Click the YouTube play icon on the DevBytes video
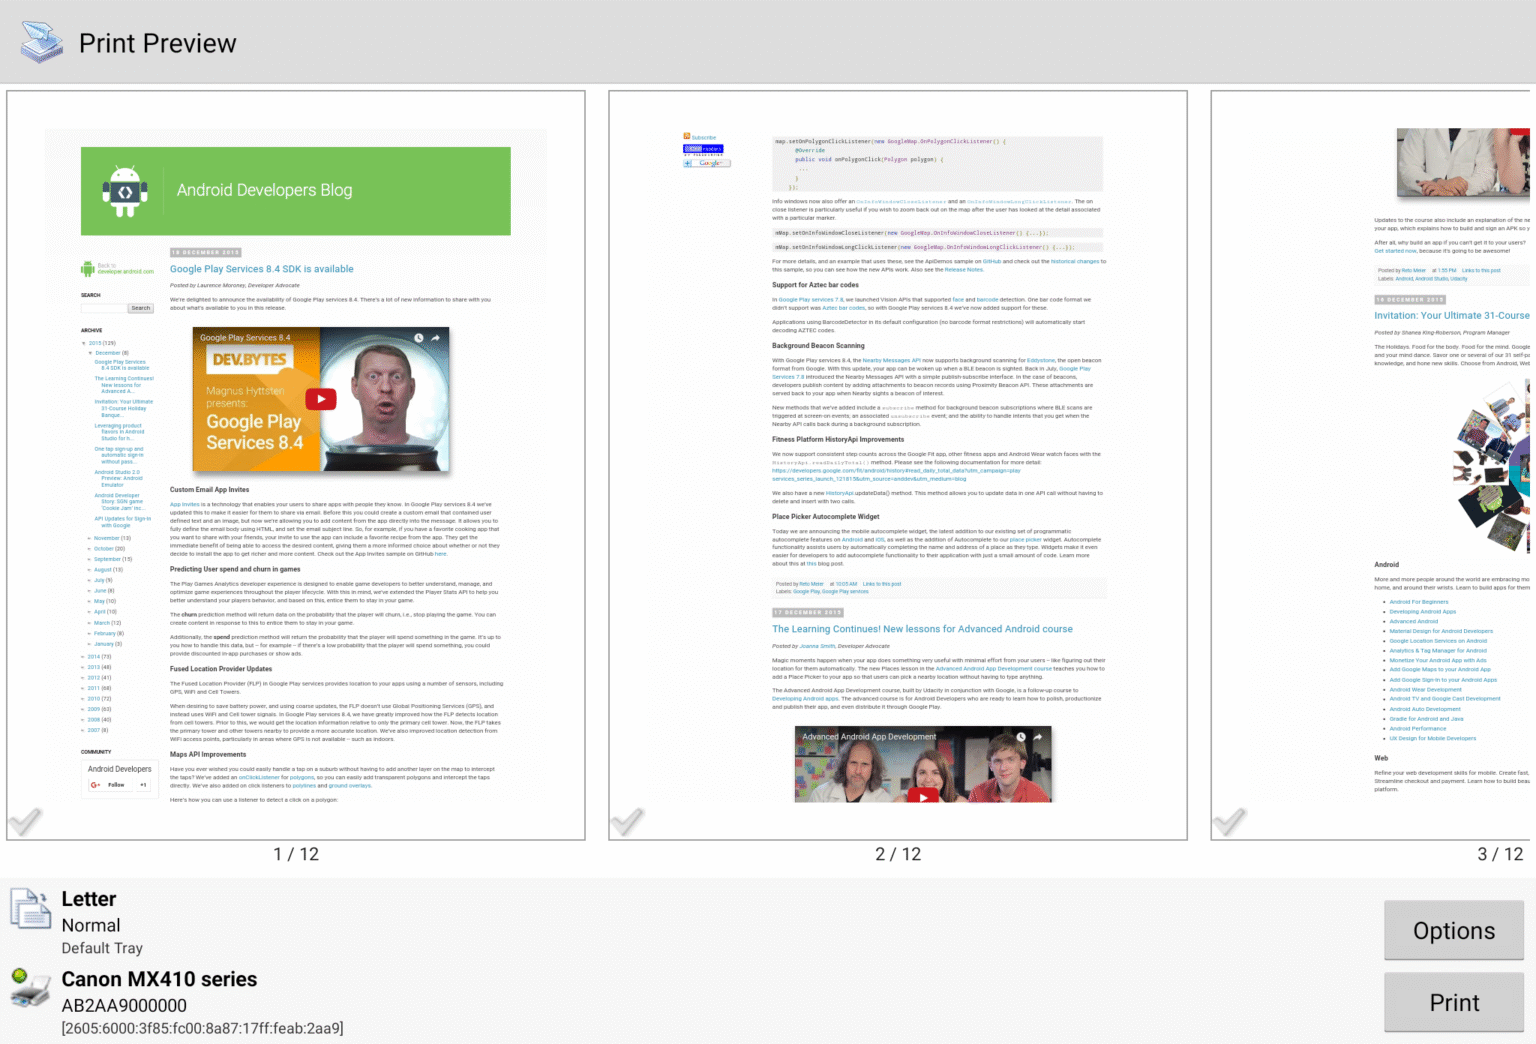 click(319, 398)
